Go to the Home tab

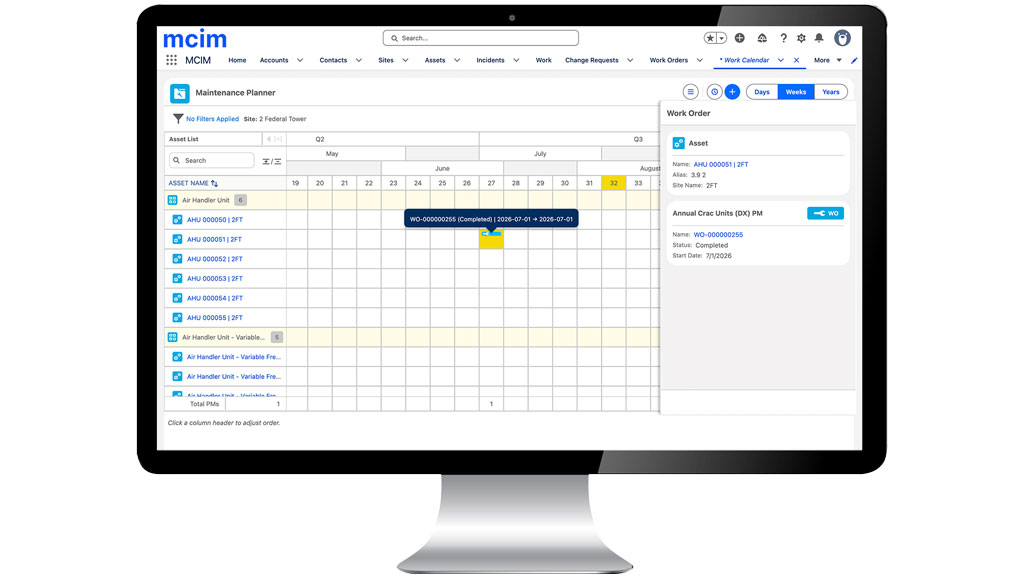[x=237, y=60]
